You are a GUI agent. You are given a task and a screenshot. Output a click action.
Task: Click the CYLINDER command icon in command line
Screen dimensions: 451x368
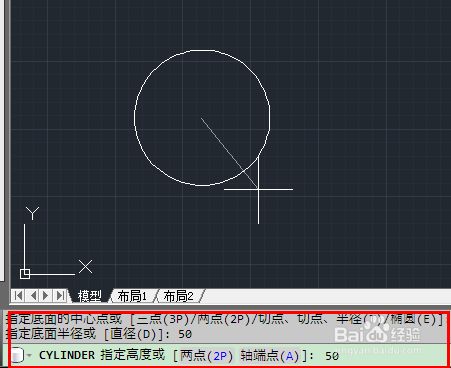pyautogui.click(x=17, y=355)
